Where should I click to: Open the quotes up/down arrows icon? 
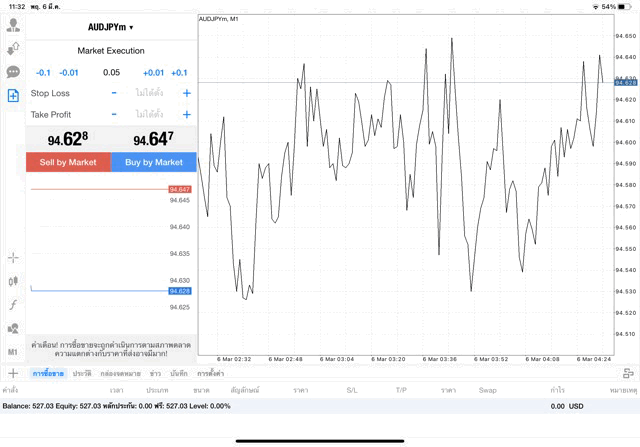[x=13, y=49]
